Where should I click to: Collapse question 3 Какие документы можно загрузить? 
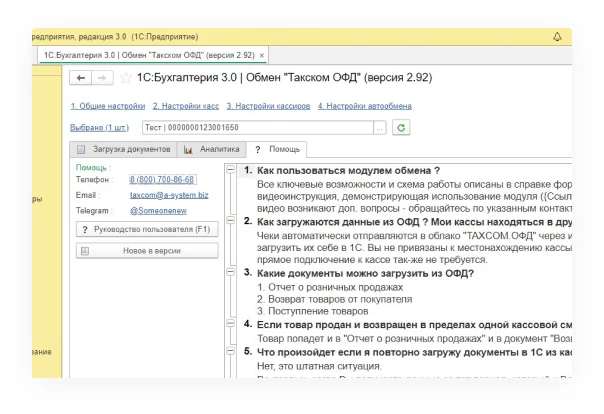tap(230, 272)
